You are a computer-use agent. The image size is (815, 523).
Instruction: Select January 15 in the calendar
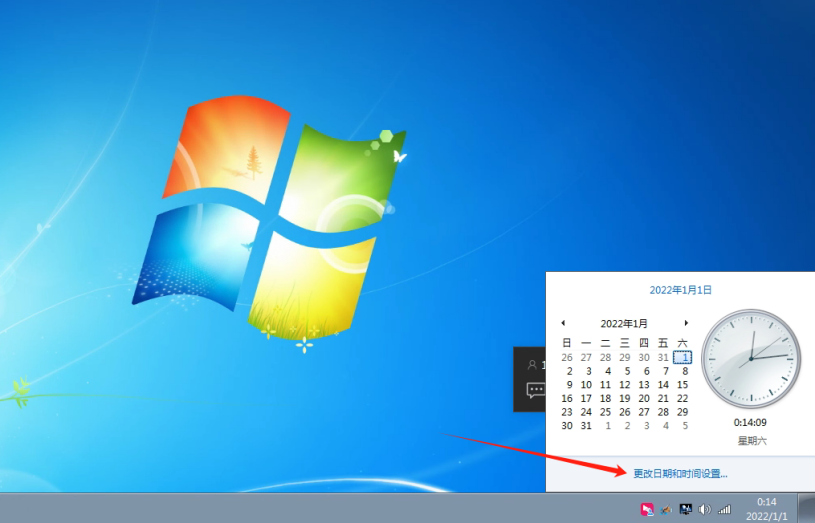tap(682, 385)
